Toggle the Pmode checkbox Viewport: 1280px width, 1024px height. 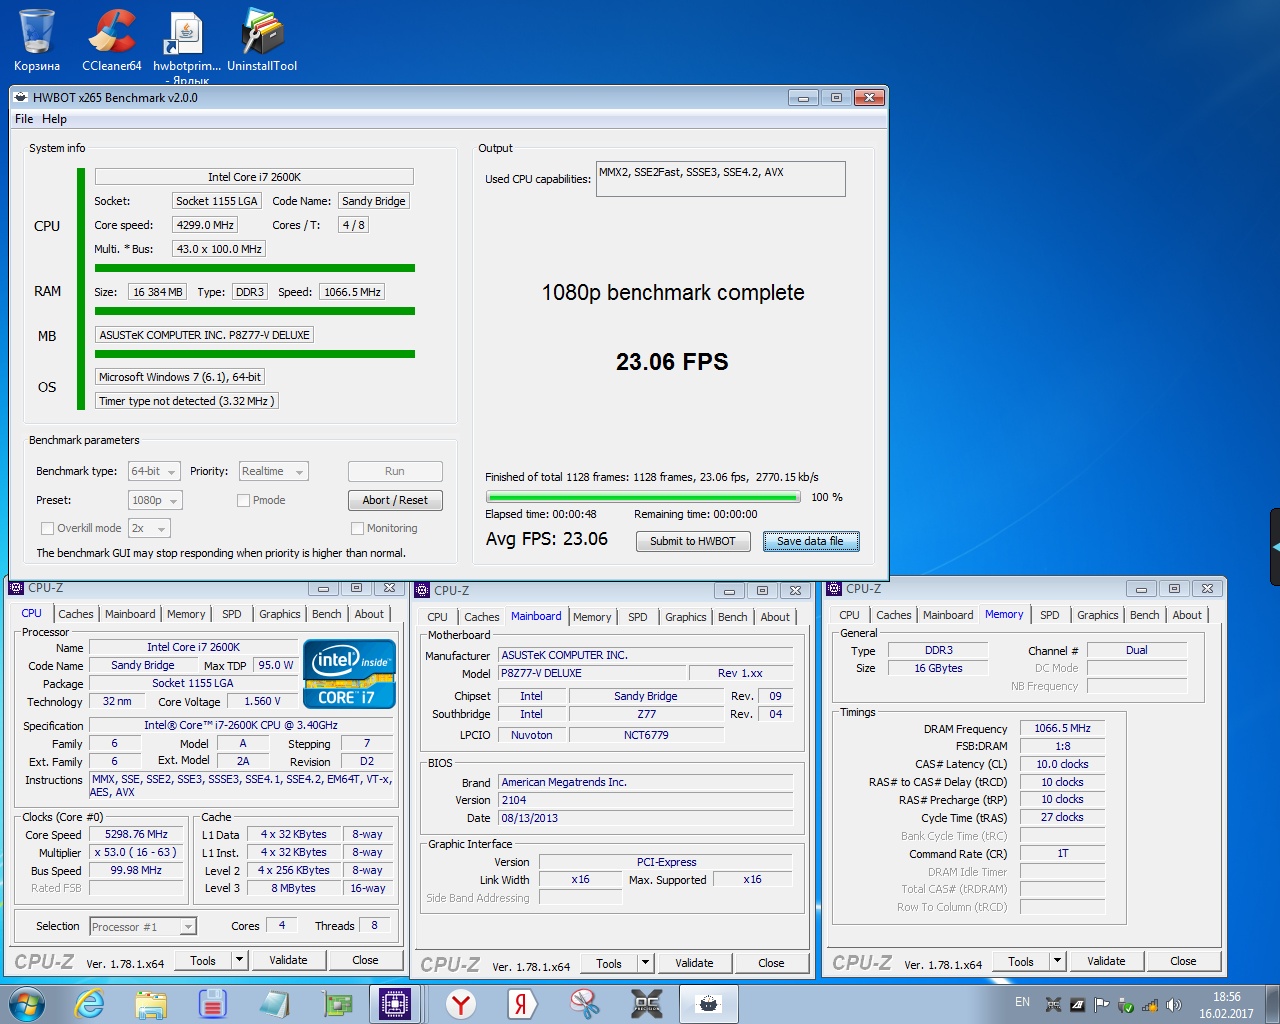243,500
